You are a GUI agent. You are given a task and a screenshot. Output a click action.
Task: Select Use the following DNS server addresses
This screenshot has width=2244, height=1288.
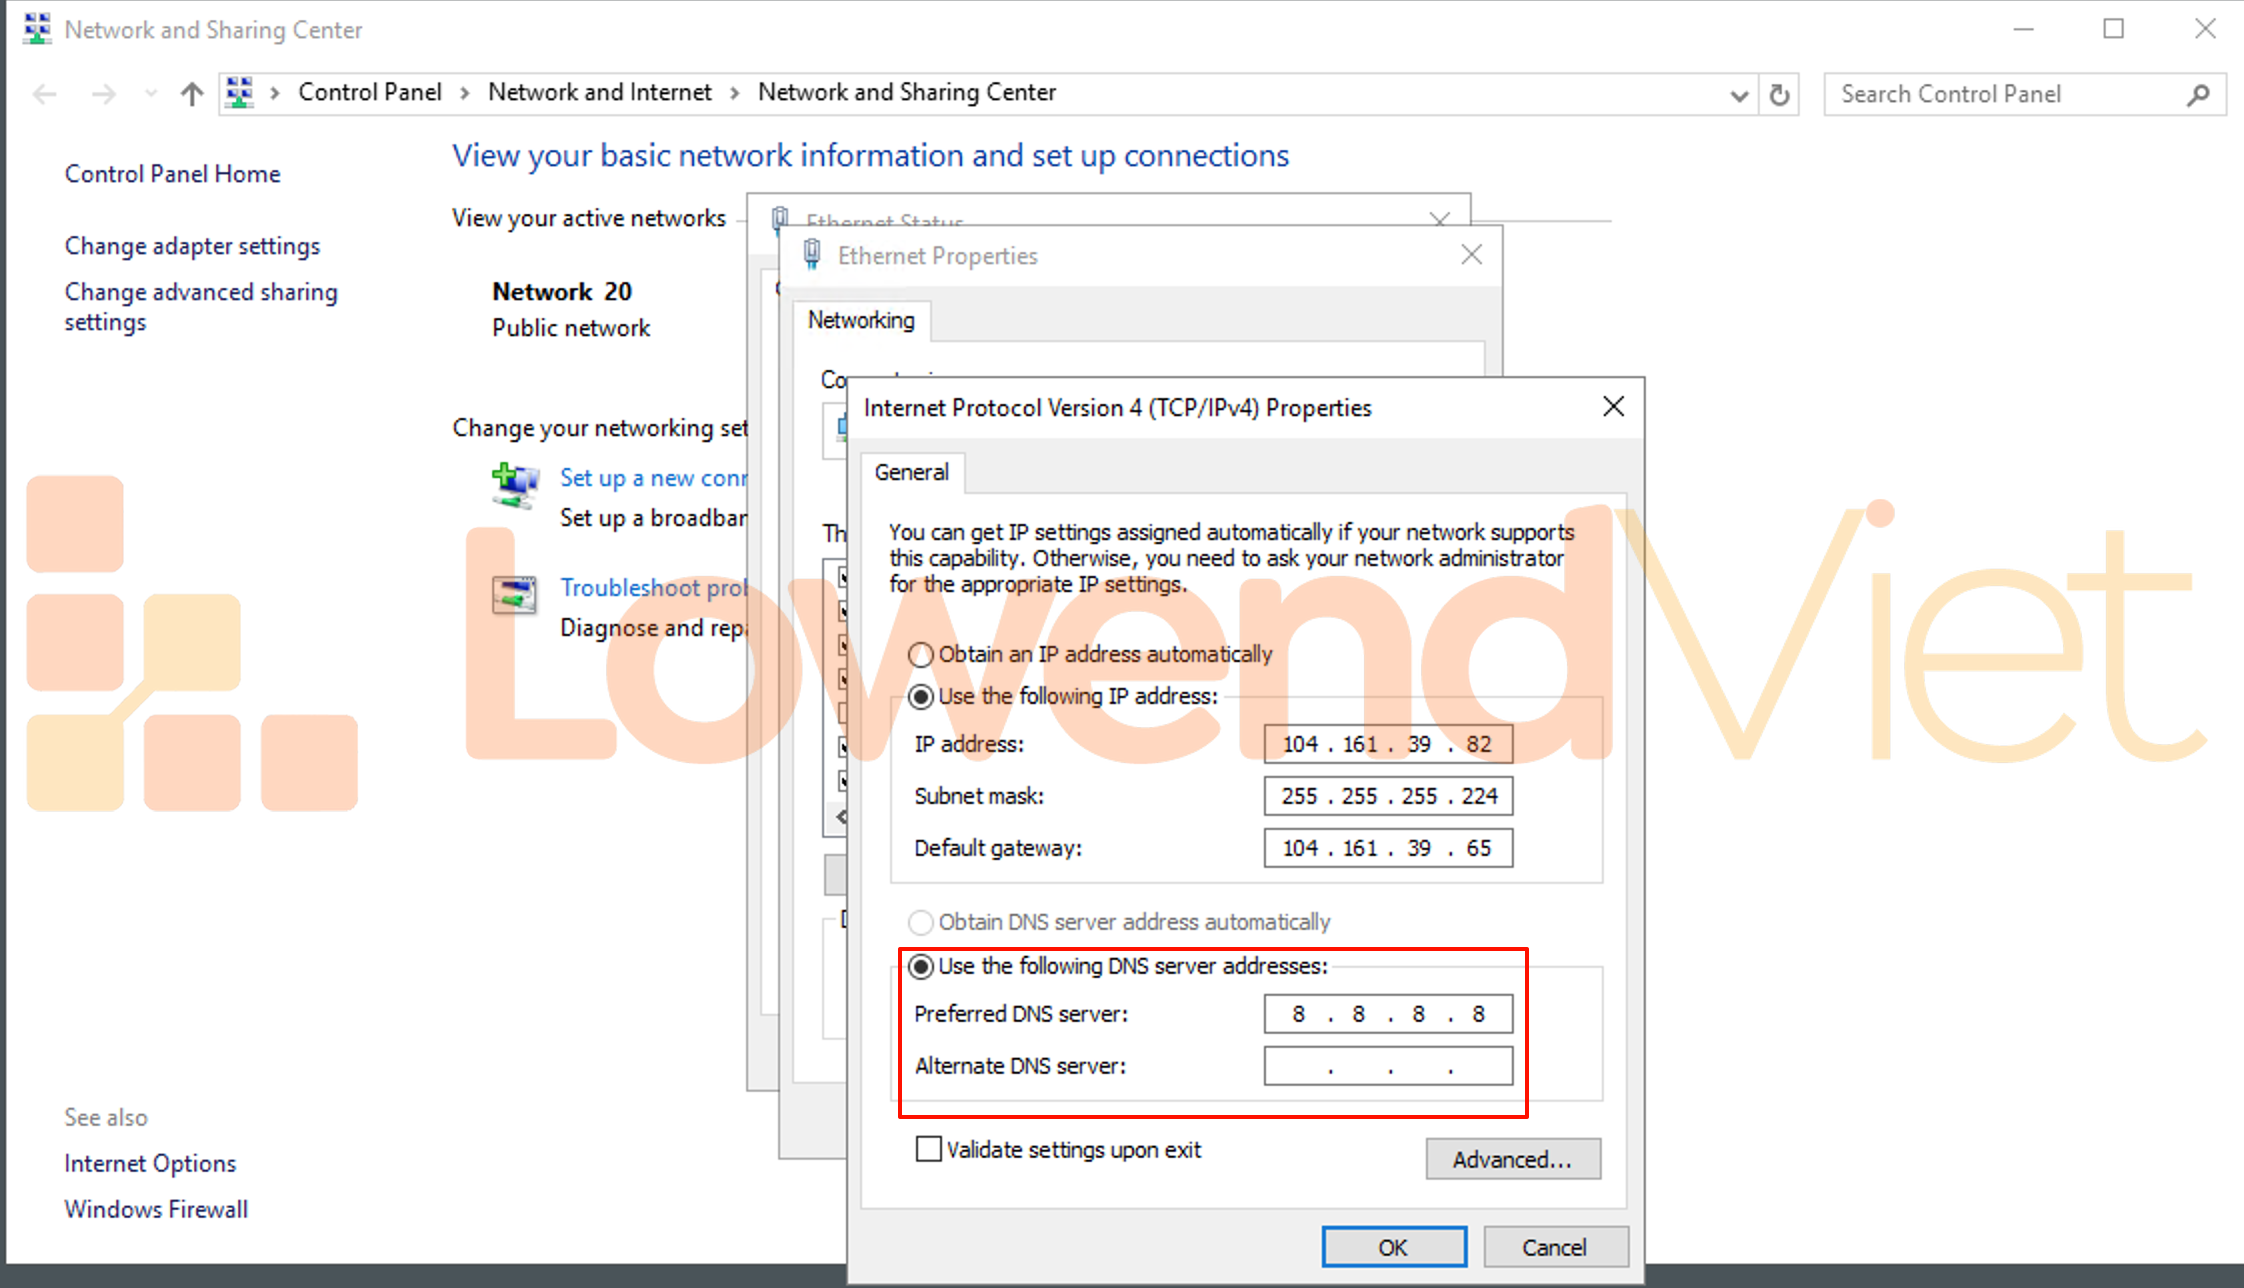921,967
